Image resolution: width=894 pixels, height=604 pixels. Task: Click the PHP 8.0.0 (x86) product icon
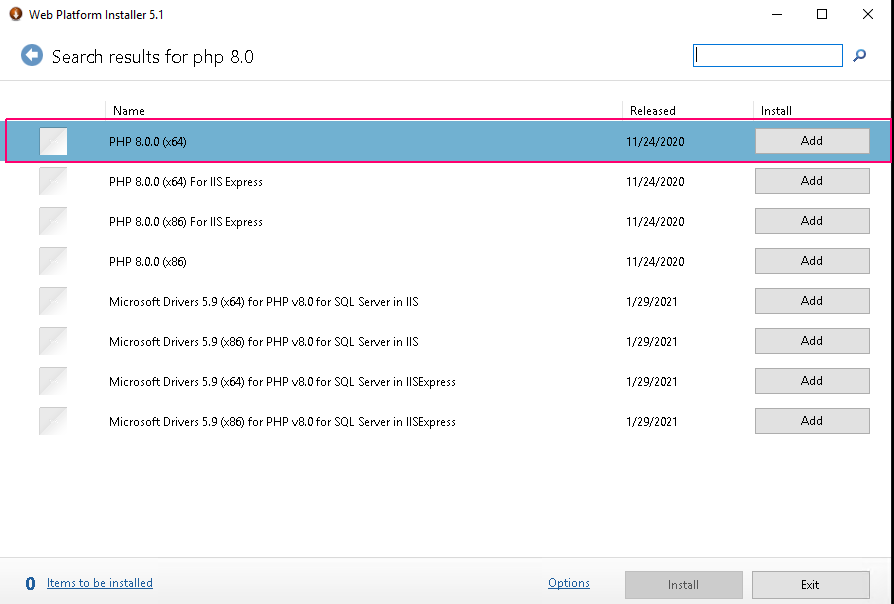point(53,261)
